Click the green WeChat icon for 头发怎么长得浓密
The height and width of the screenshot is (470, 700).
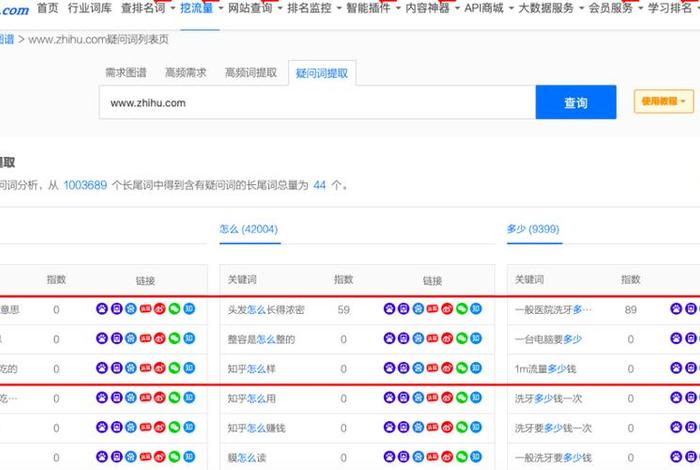[462, 309]
